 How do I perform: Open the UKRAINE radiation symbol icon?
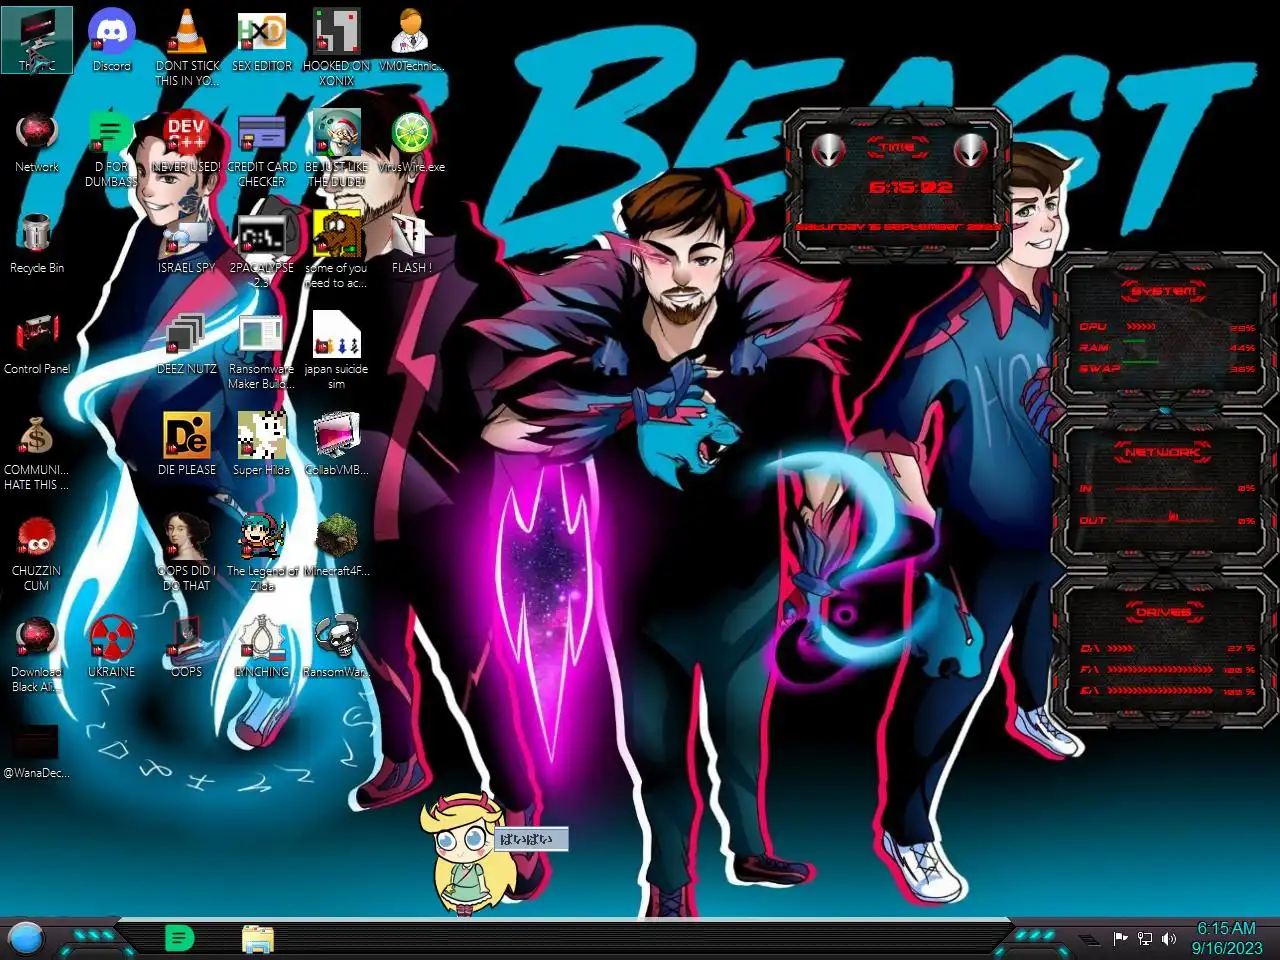[x=112, y=646]
